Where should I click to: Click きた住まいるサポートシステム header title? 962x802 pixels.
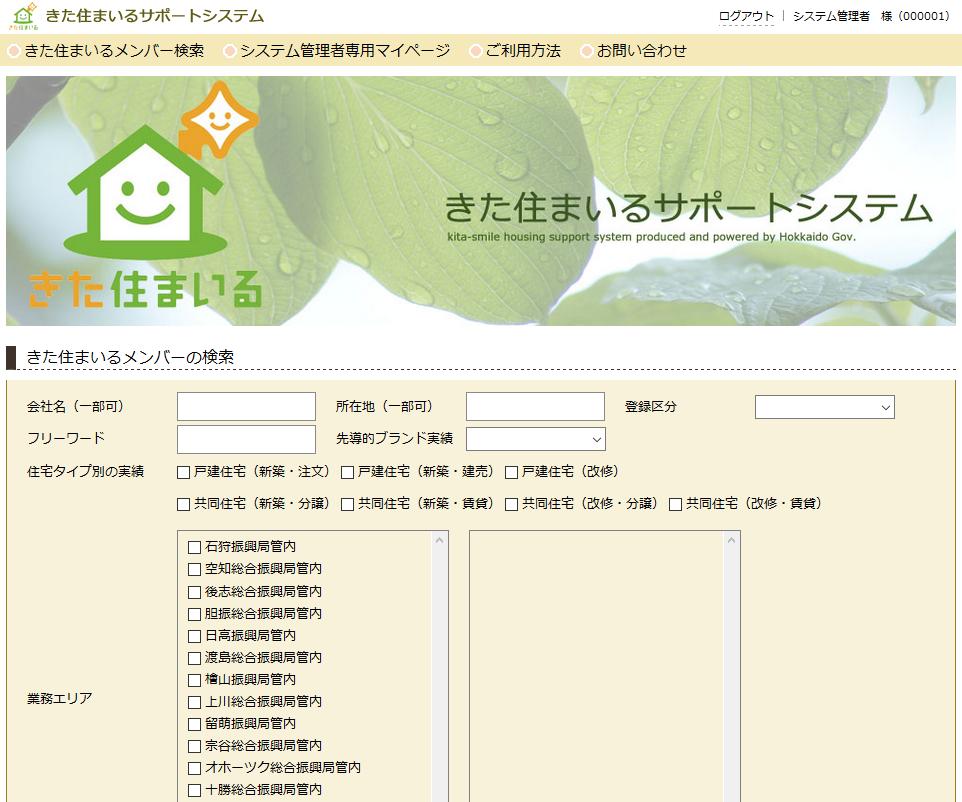click(x=155, y=16)
